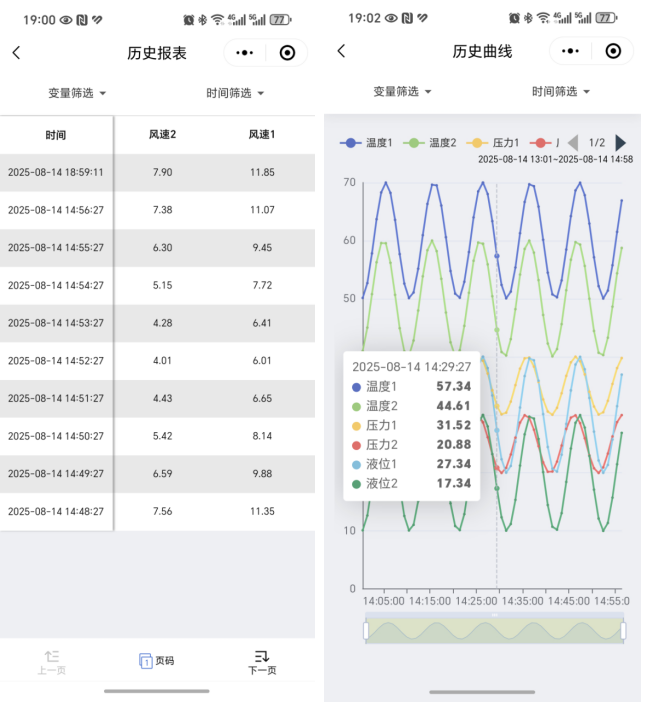
Task: Toggle 温度2 series in chart legend
Action: (x=429, y=143)
